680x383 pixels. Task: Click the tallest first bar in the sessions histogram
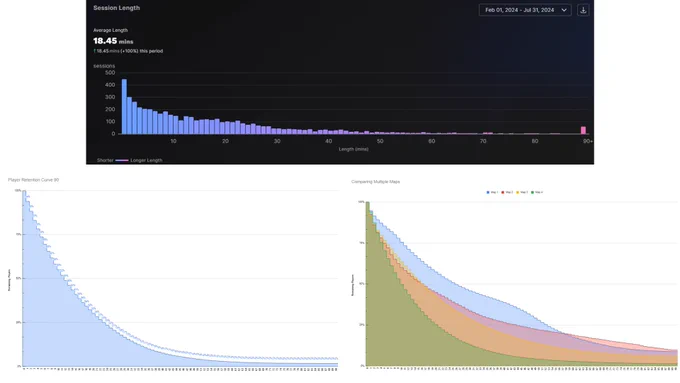click(124, 106)
